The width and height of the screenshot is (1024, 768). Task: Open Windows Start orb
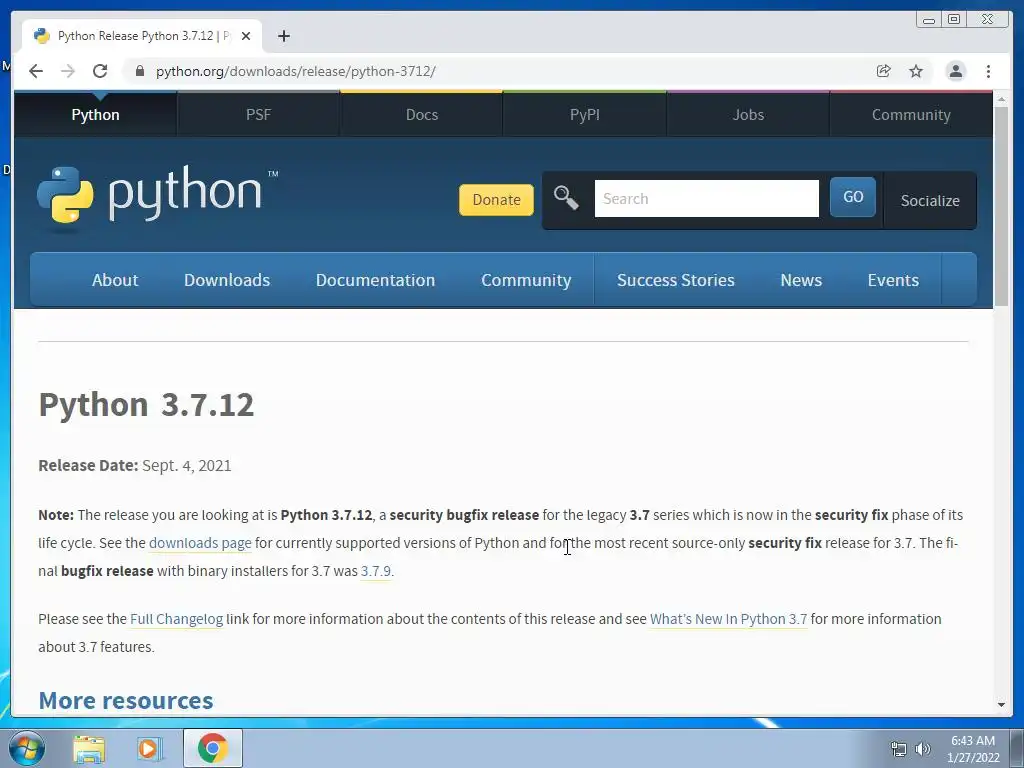27,748
